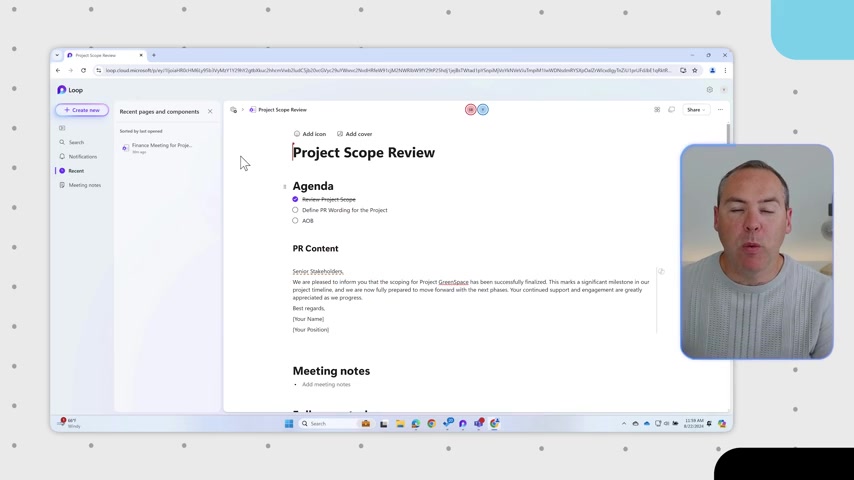Click the Add cover button
Screen dimensions: 854x480
(x=355, y=134)
